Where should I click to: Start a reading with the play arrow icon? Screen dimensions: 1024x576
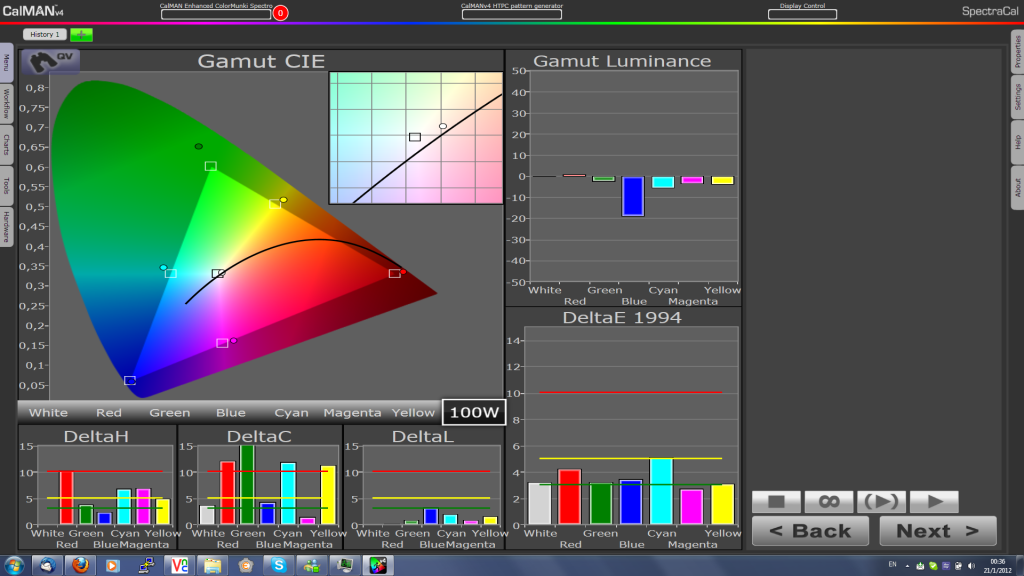(933, 501)
